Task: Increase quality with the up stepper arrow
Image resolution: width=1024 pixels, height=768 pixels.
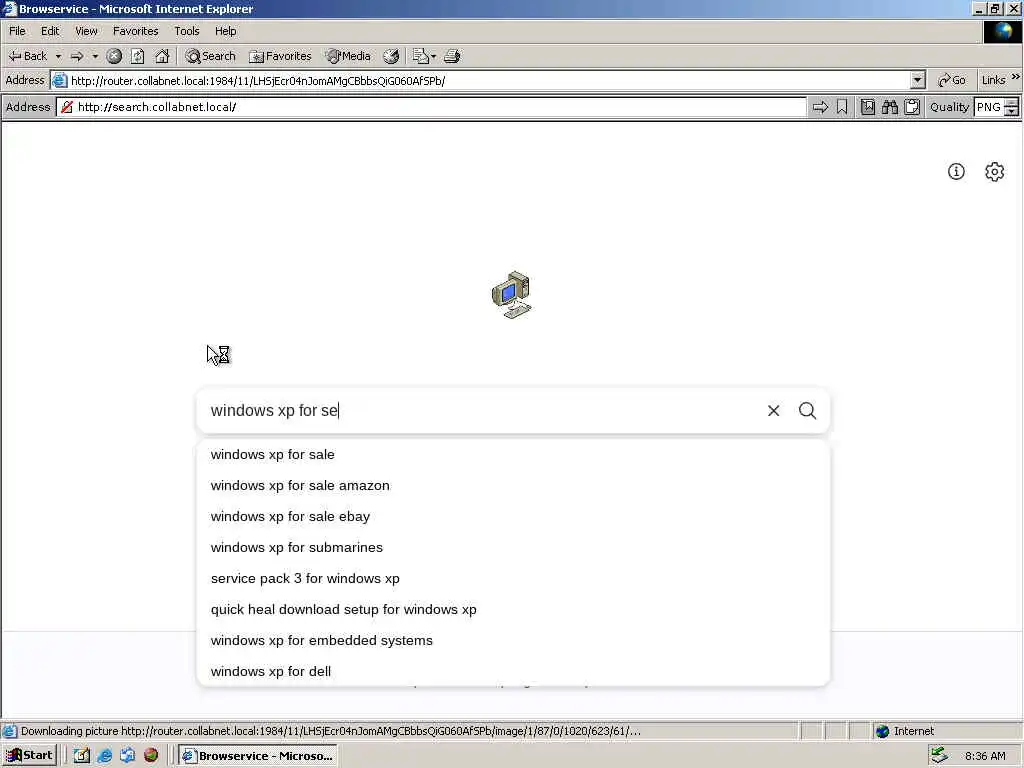Action: [1012, 103]
